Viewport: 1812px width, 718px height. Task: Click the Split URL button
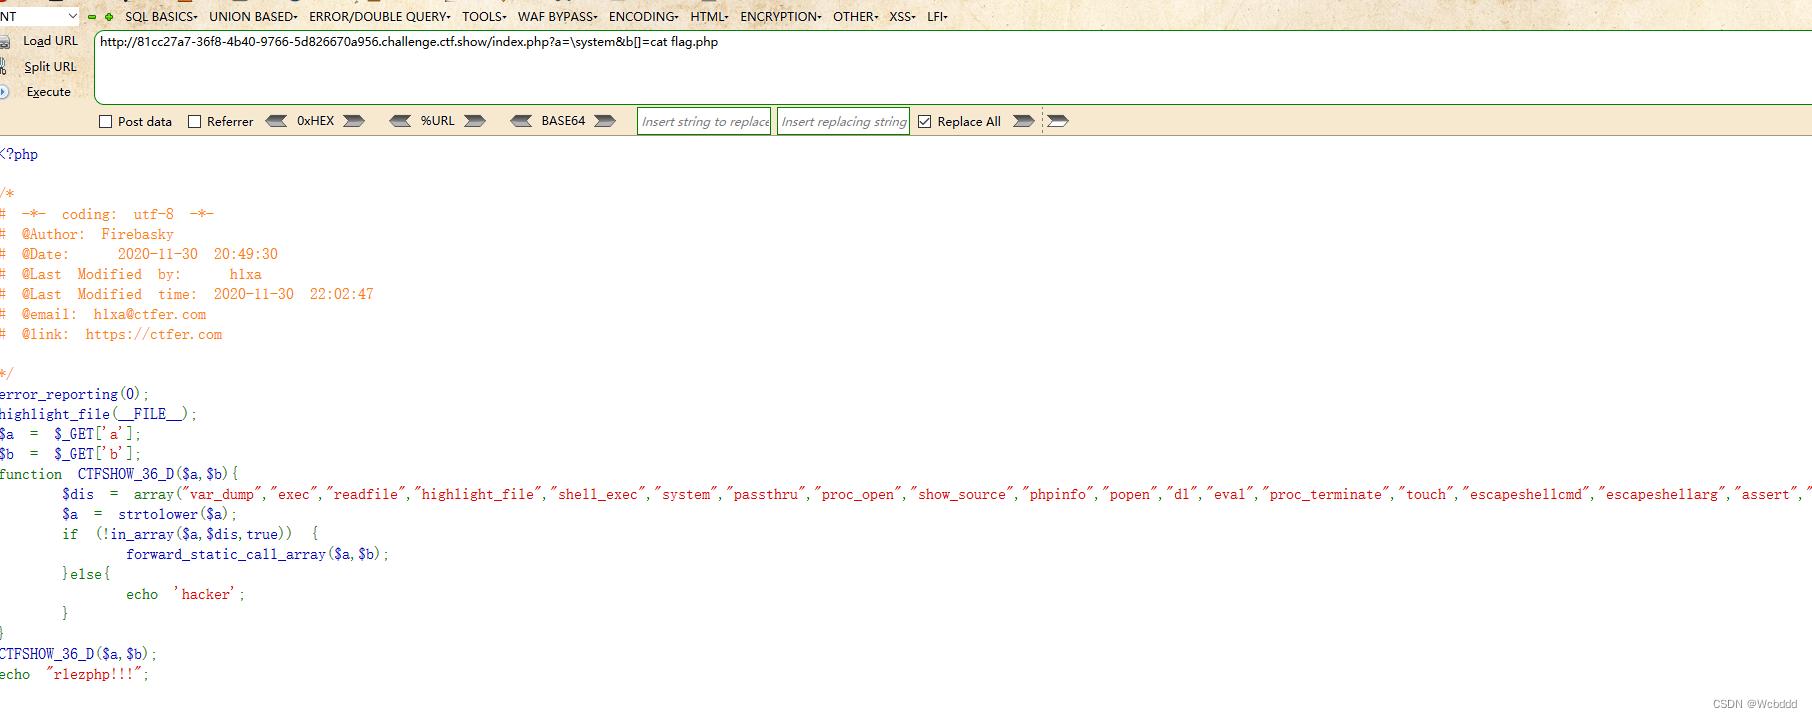(x=50, y=67)
